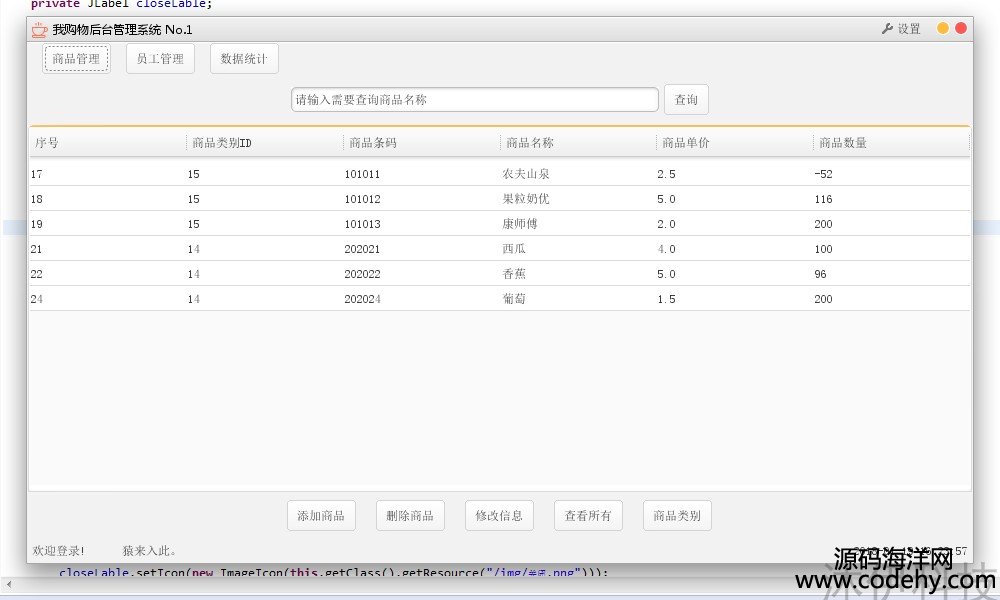The image size is (1000, 600).
Task: Select the row named 果粒奶优
Action: (x=499, y=199)
